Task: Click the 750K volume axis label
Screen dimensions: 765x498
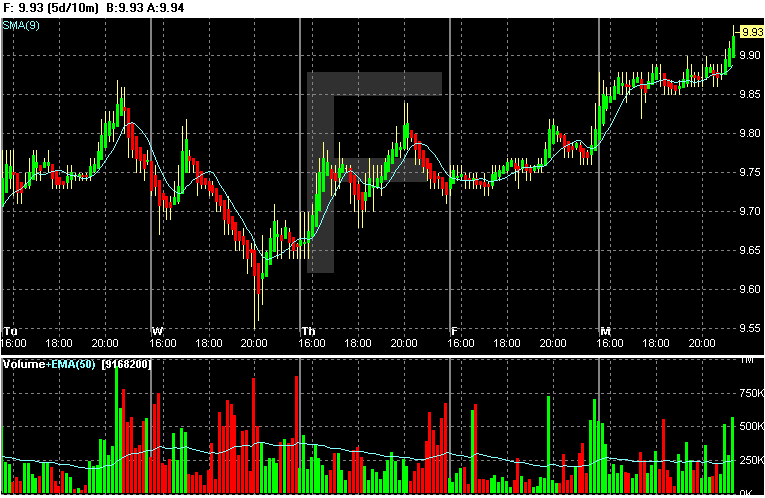Action: [751, 393]
